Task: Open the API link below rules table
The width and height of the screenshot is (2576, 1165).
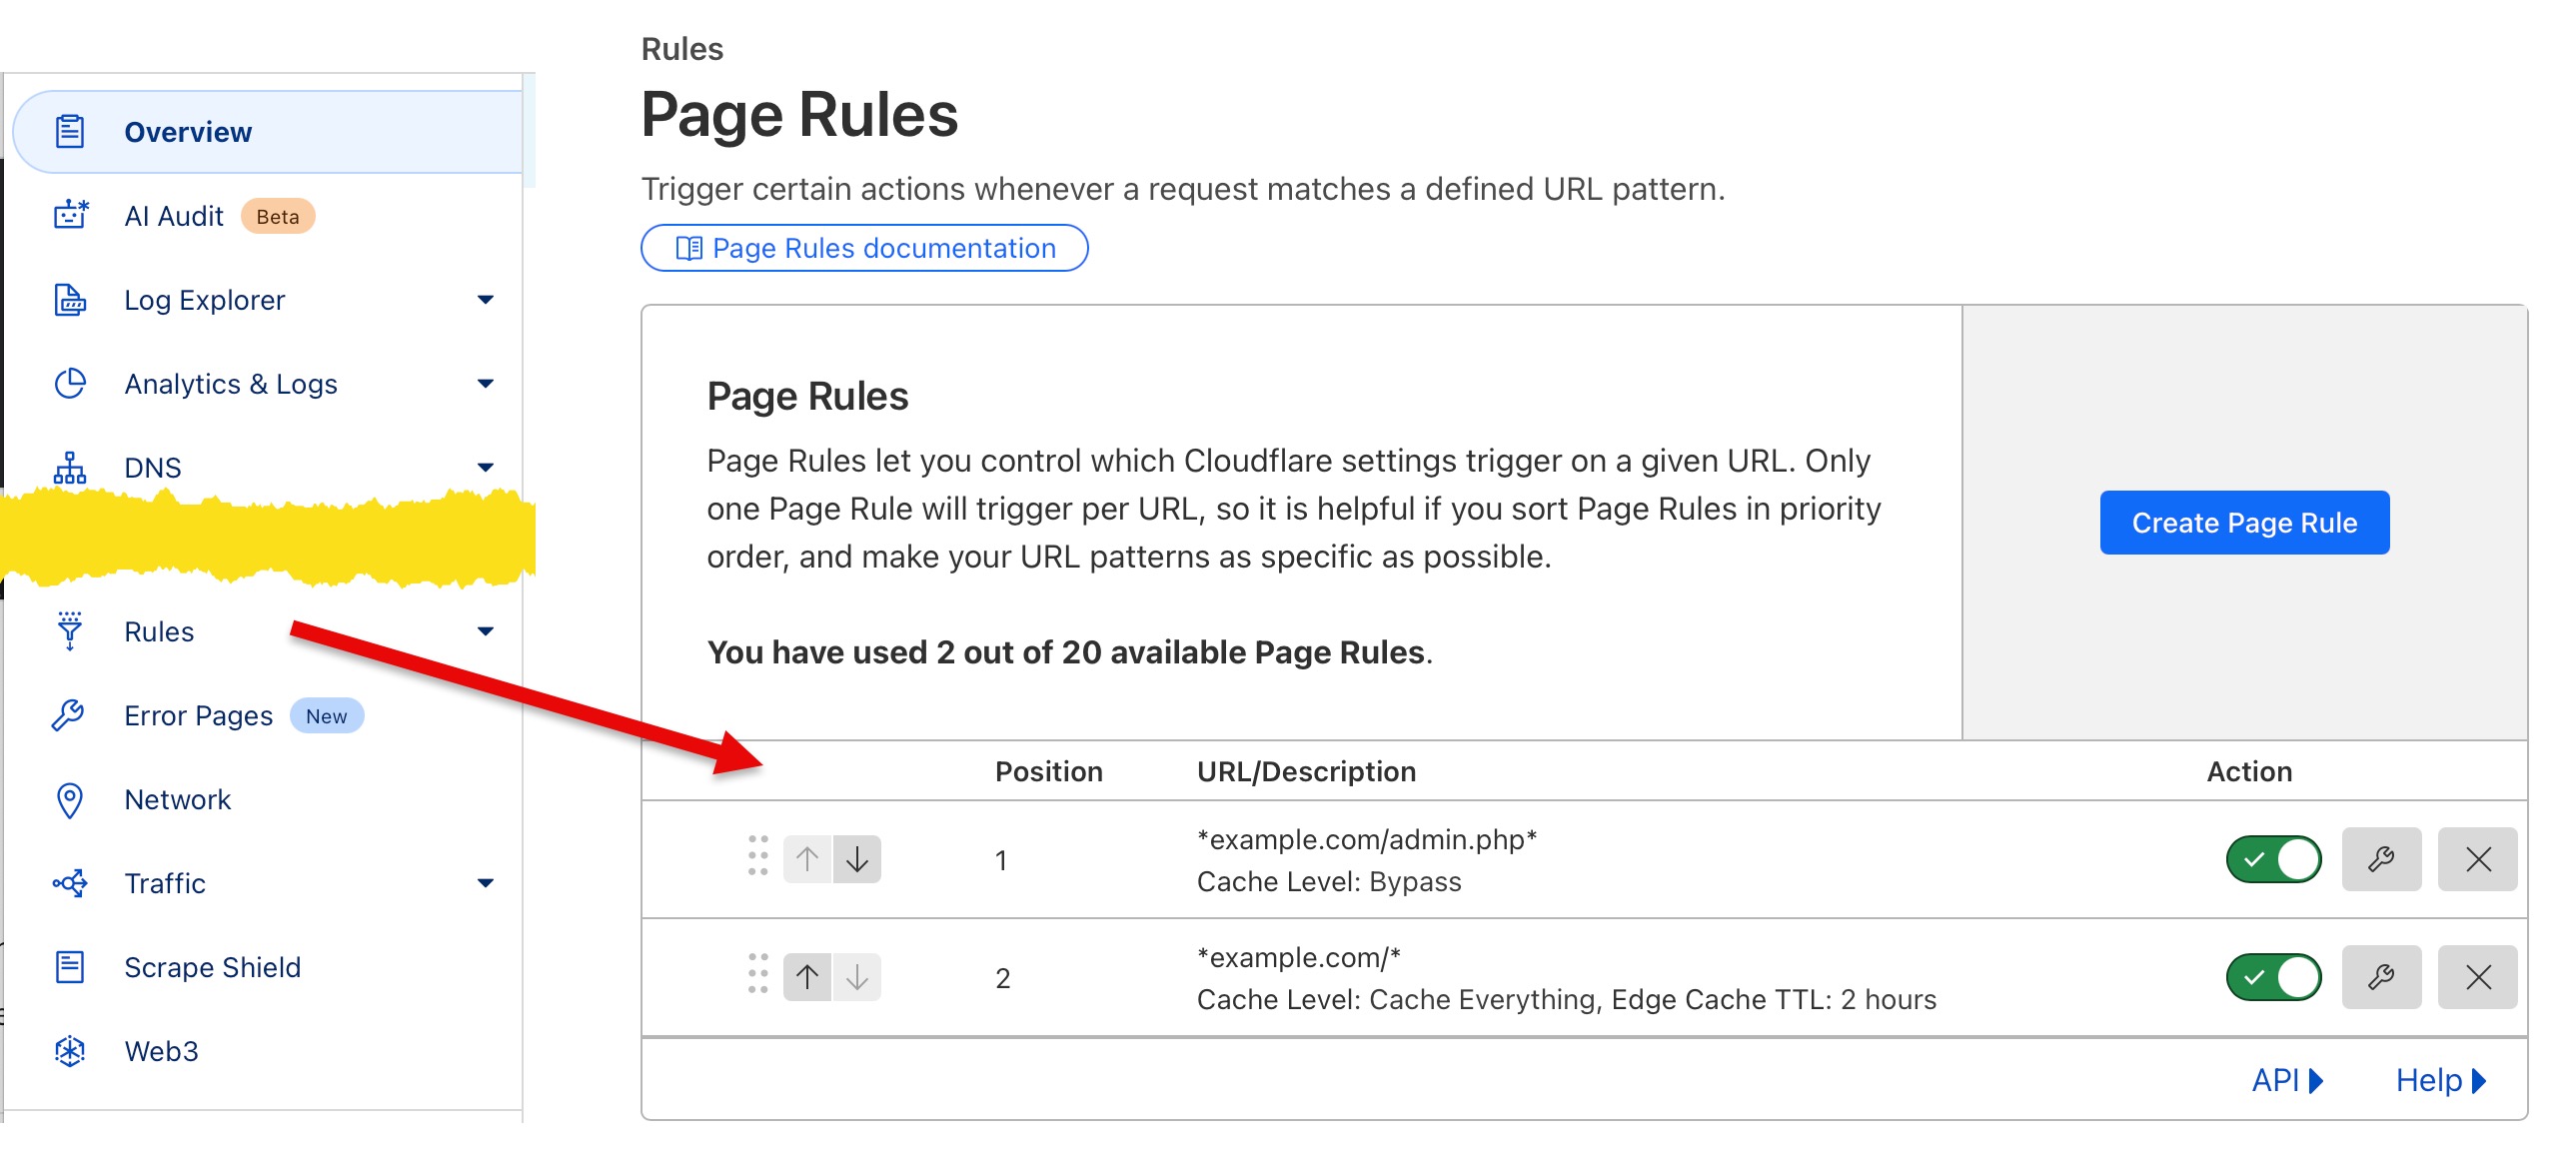Action: click(2287, 1081)
